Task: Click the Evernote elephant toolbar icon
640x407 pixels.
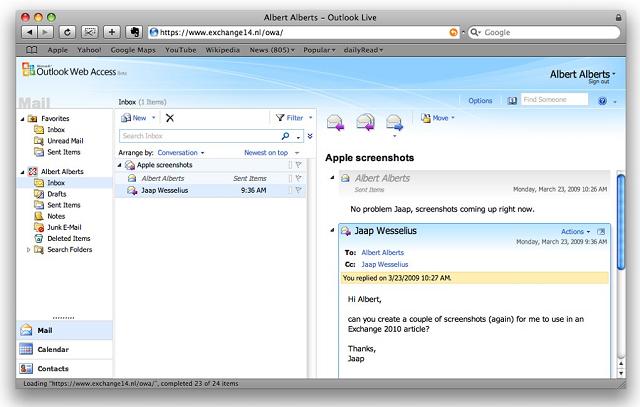Action: click(134, 32)
